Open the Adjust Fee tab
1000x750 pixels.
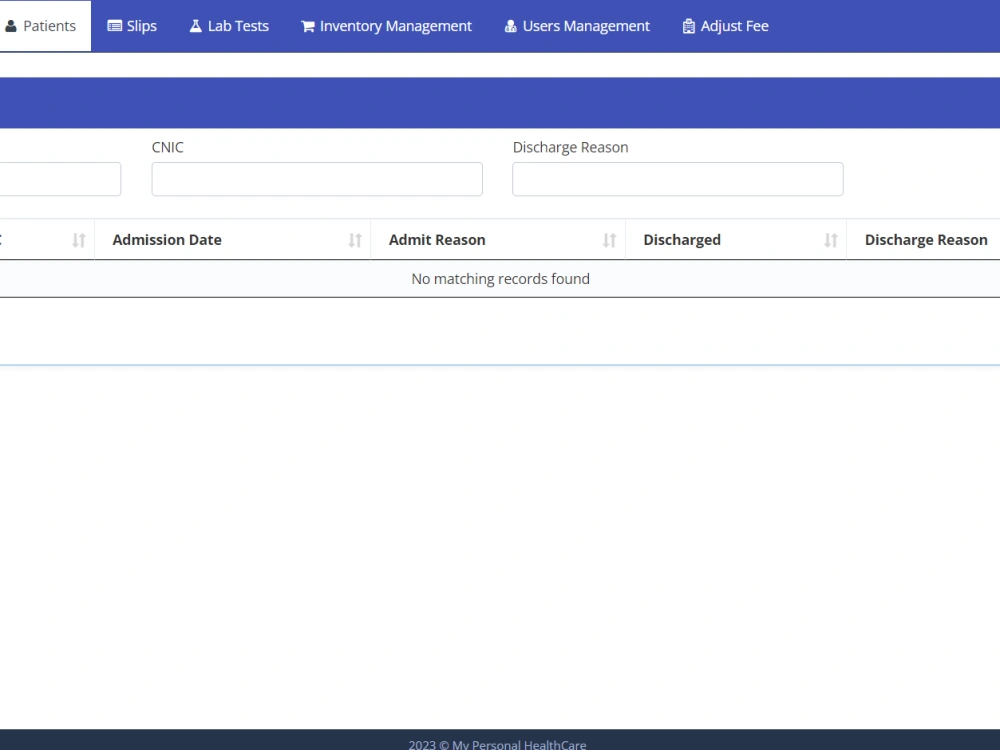[726, 26]
